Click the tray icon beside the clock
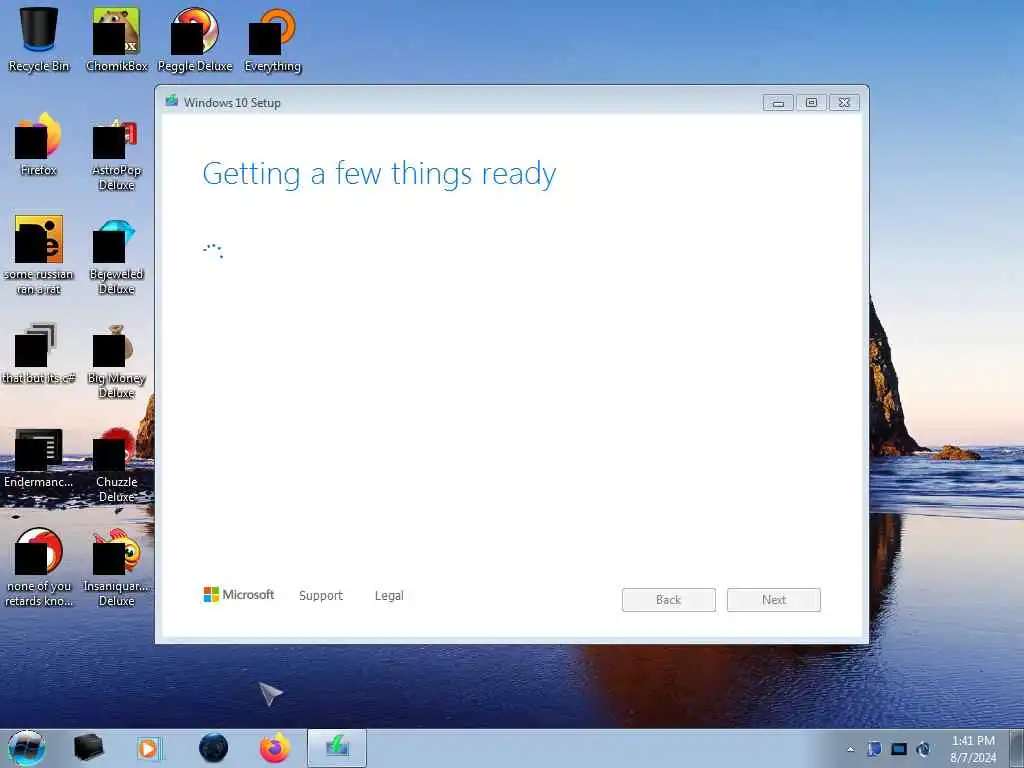 [923, 749]
